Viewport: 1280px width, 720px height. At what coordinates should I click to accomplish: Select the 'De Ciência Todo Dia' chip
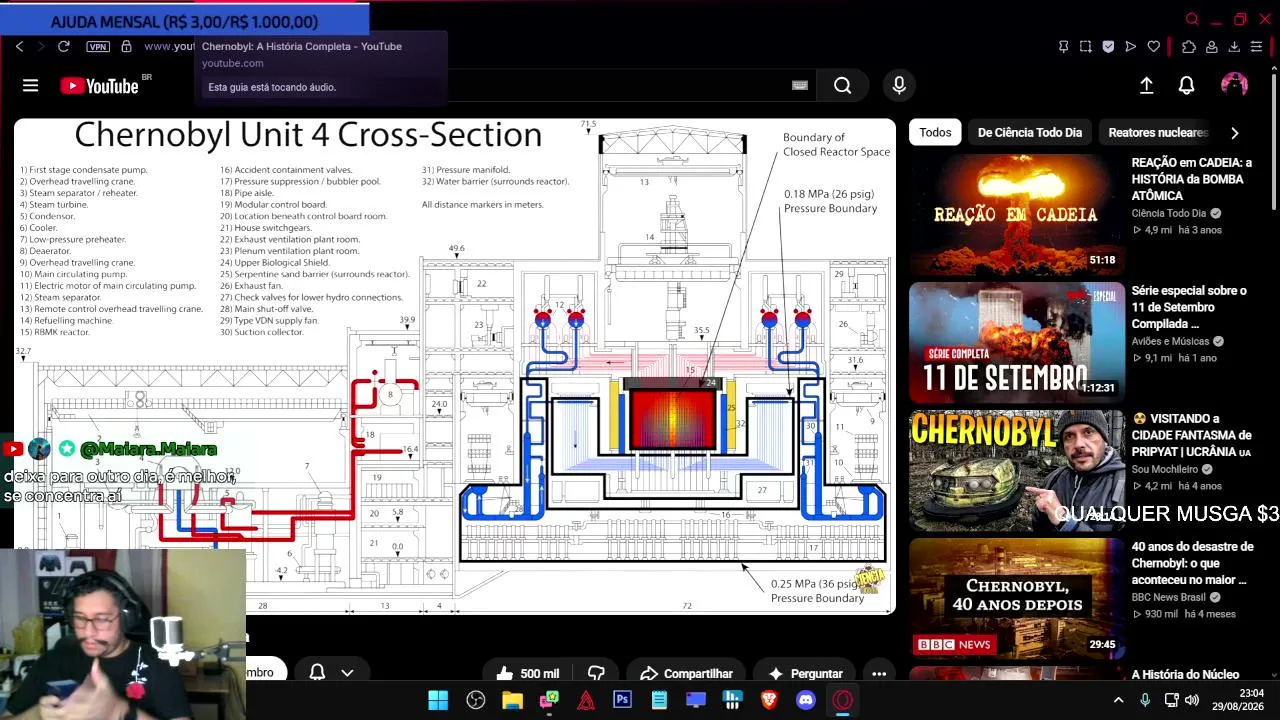tap(1030, 132)
